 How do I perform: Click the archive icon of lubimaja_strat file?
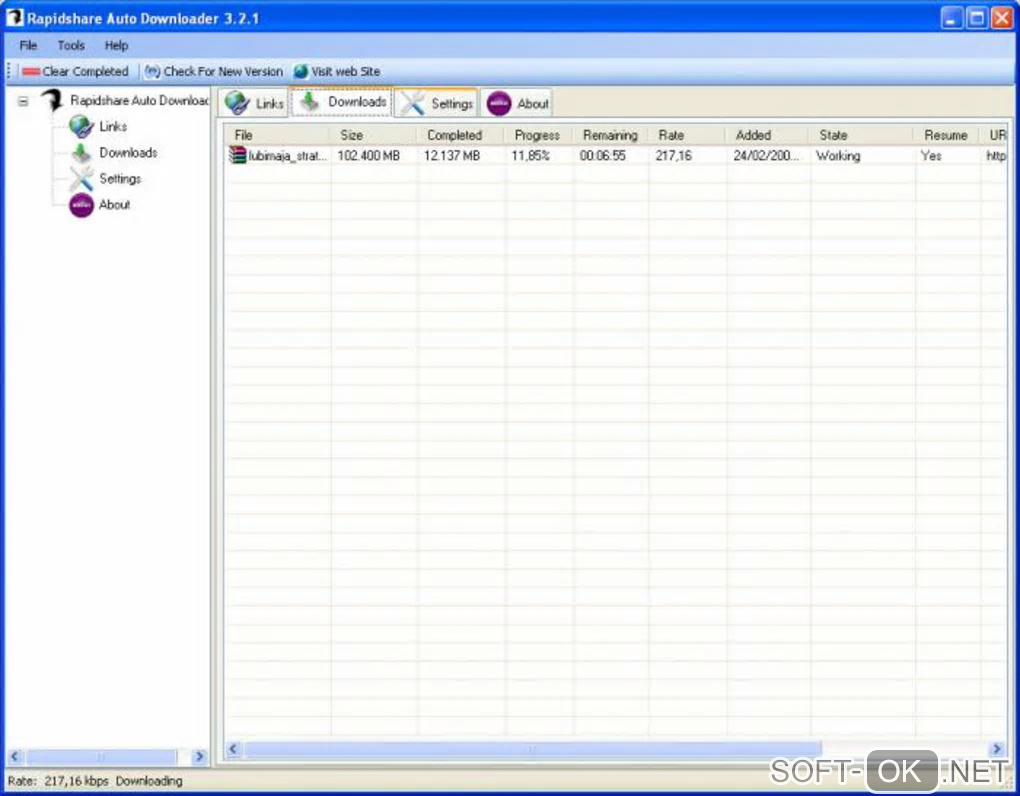[237, 155]
